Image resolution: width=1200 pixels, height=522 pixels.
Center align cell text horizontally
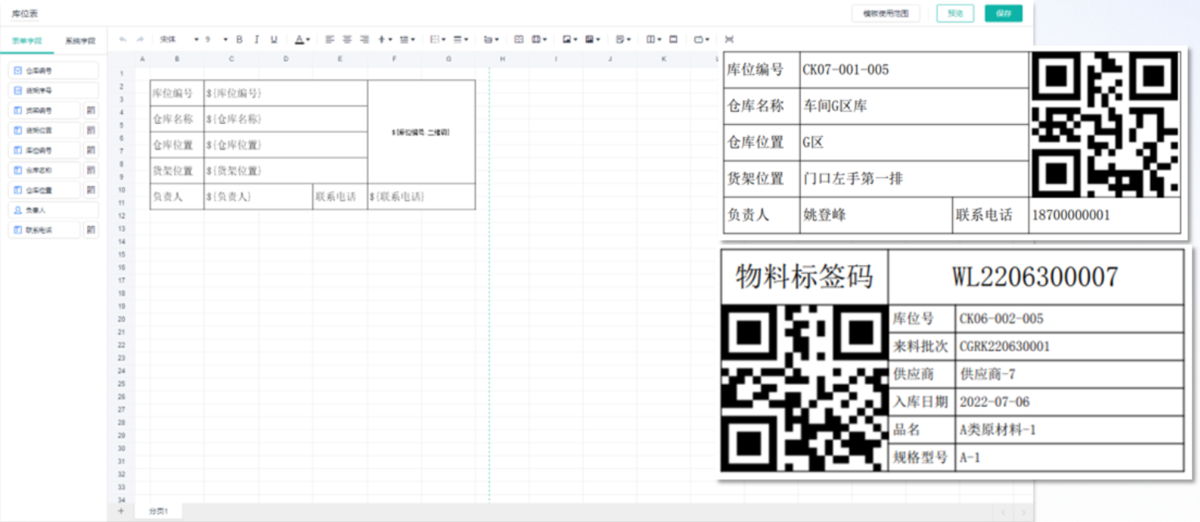point(347,39)
